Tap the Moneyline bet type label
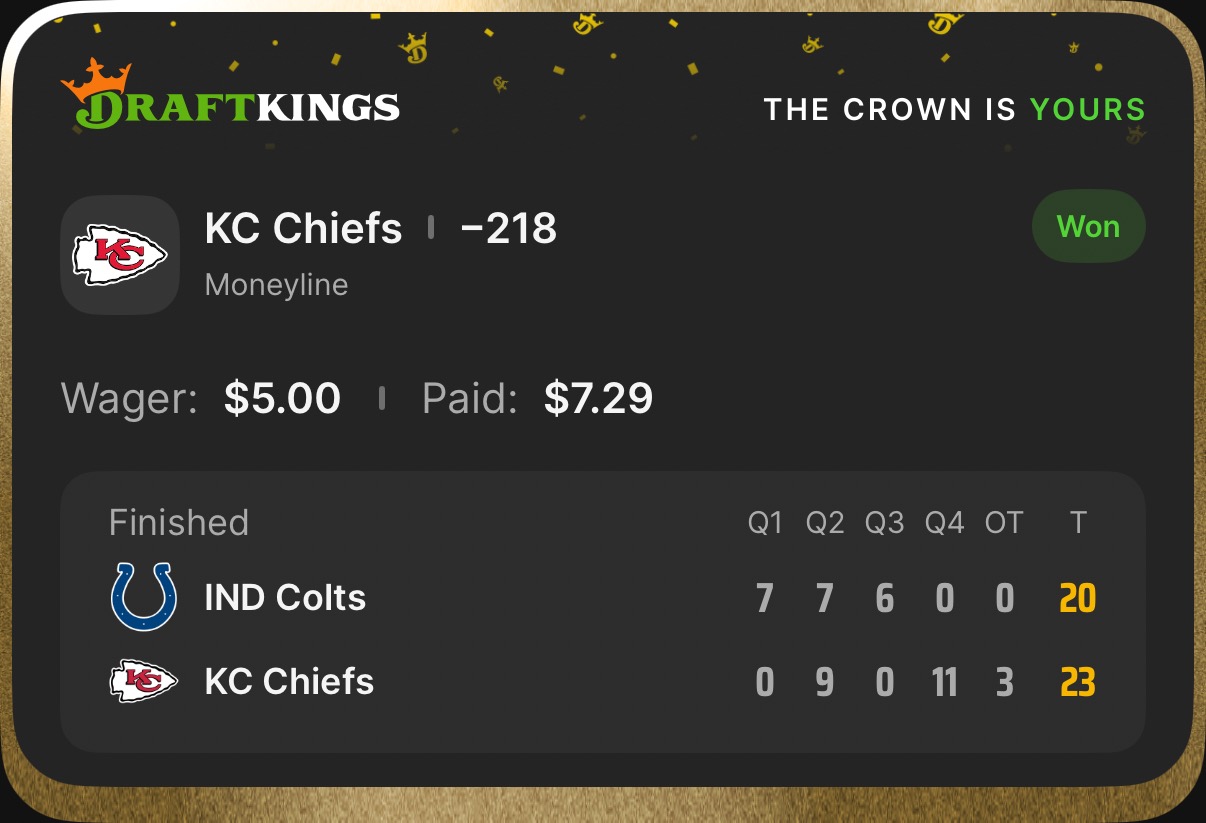Viewport: 1206px width, 823px height. (x=276, y=285)
